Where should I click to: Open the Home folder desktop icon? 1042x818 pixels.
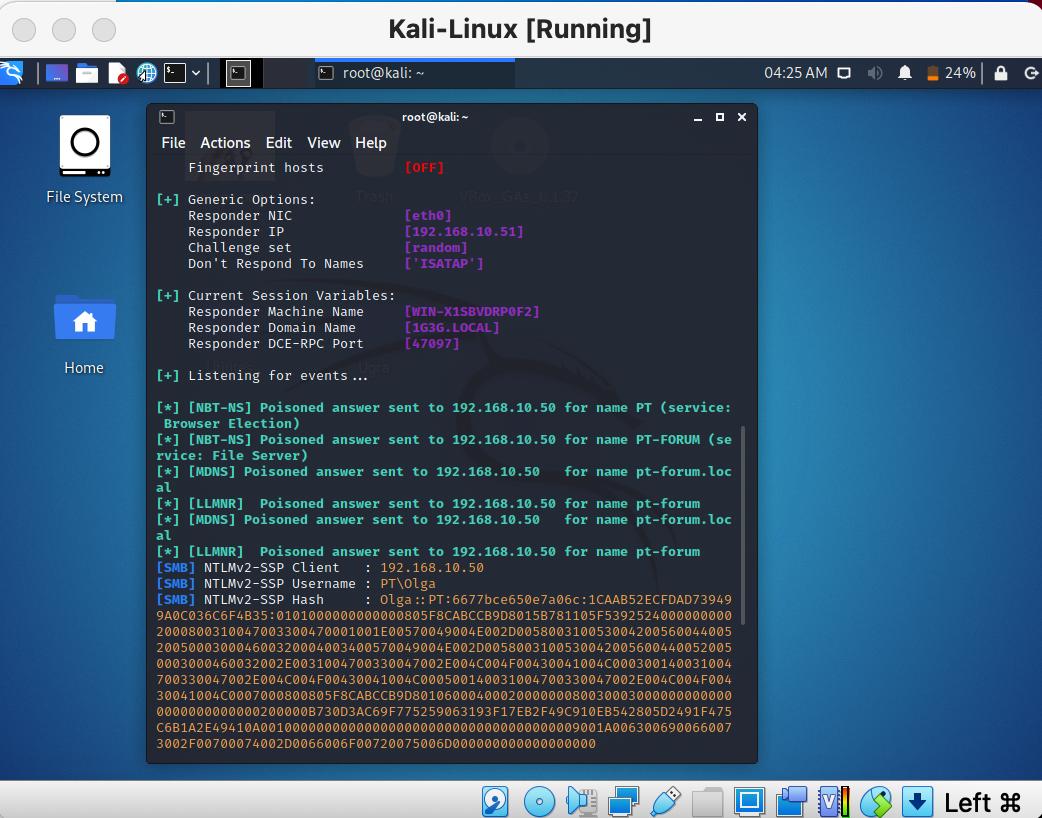tap(84, 336)
